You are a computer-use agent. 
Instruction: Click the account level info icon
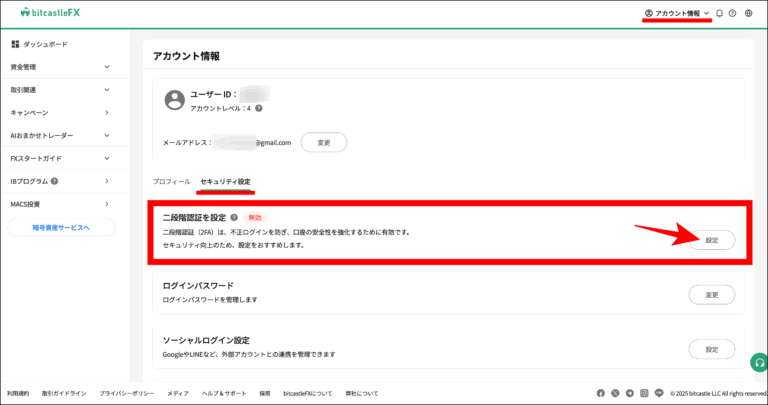coord(259,108)
